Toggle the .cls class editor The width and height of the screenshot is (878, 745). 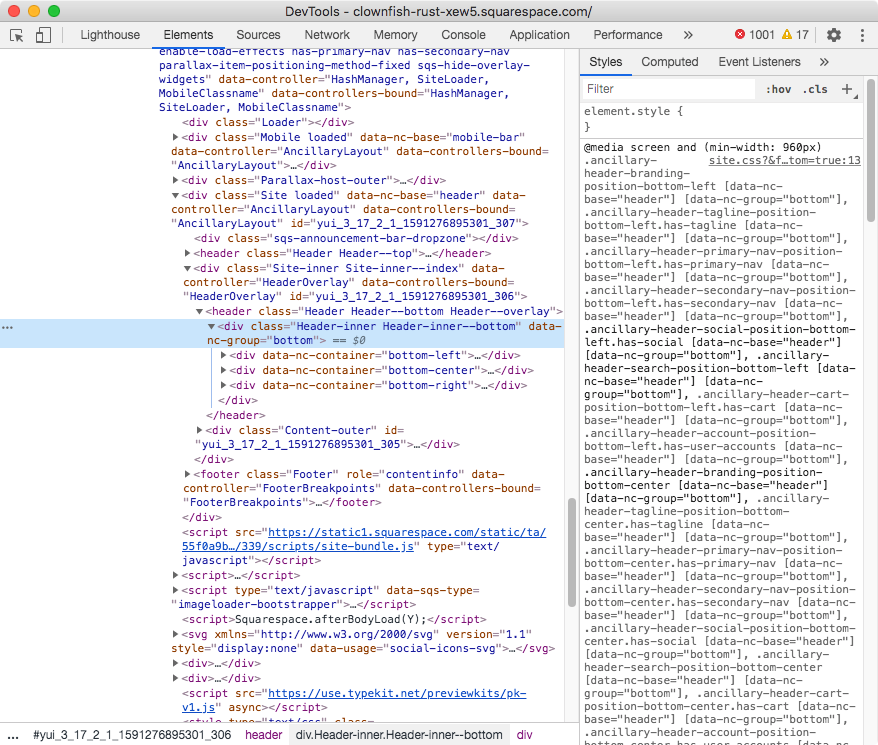coord(815,89)
